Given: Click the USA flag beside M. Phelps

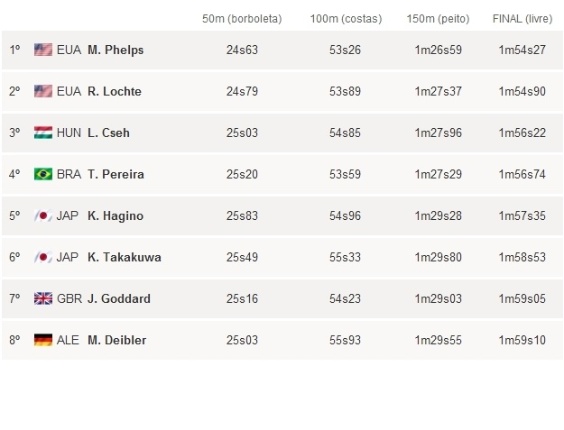Looking at the screenshot, I should (x=43, y=50).
